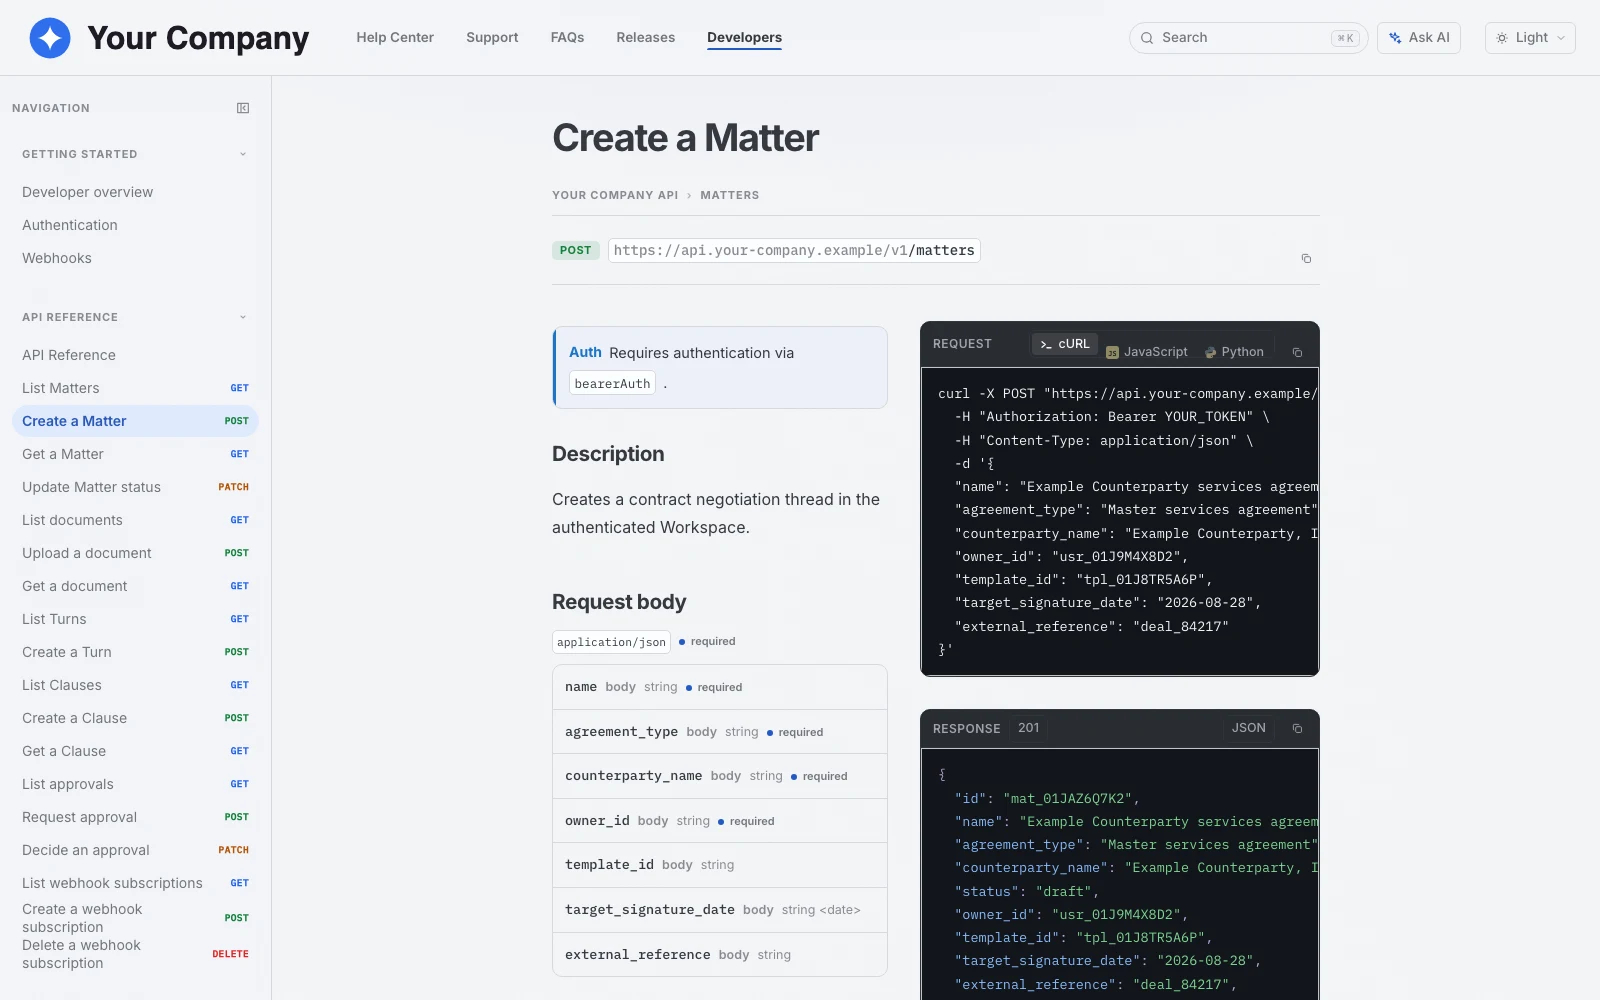The width and height of the screenshot is (1600, 1000).
Task: Click the JSON response format label
Action: [x=1248, y=728]
